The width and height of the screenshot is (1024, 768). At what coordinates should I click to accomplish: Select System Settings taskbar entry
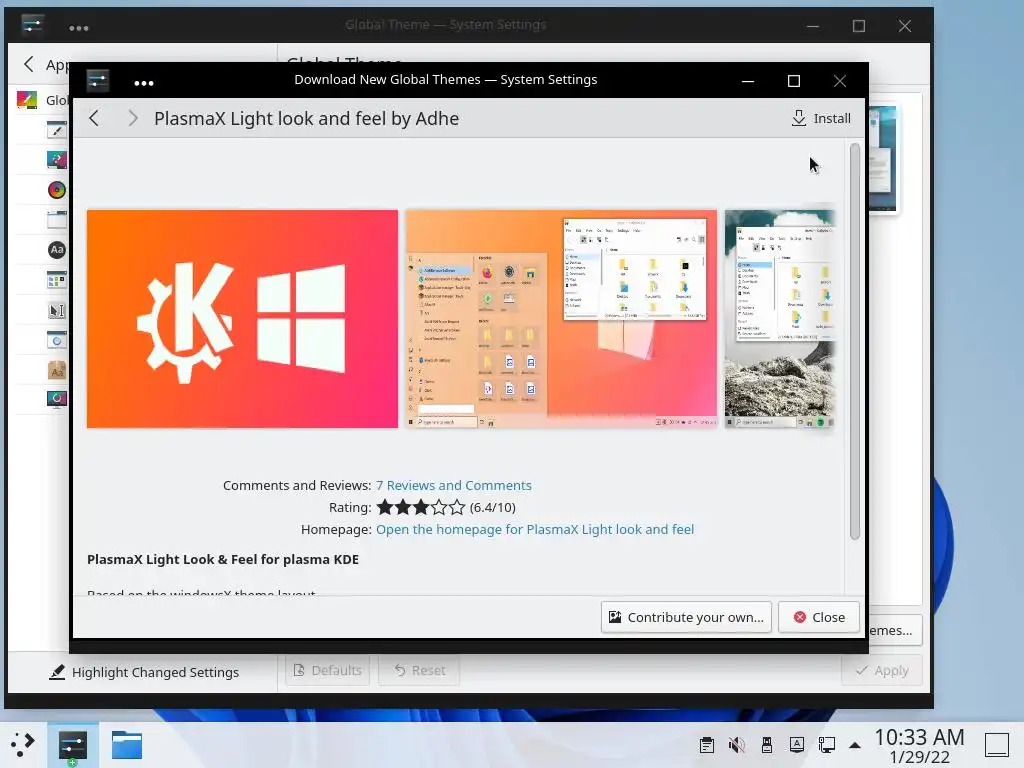[x=72, y=745]
